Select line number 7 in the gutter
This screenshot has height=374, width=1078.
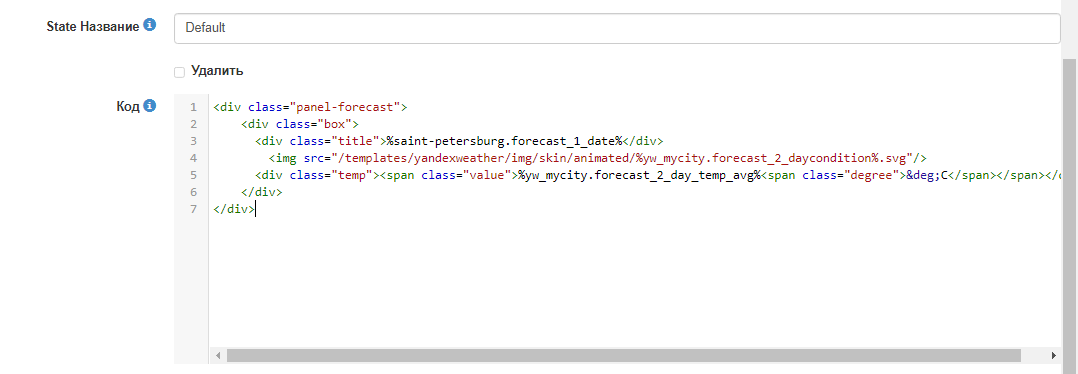click(193, 208)
